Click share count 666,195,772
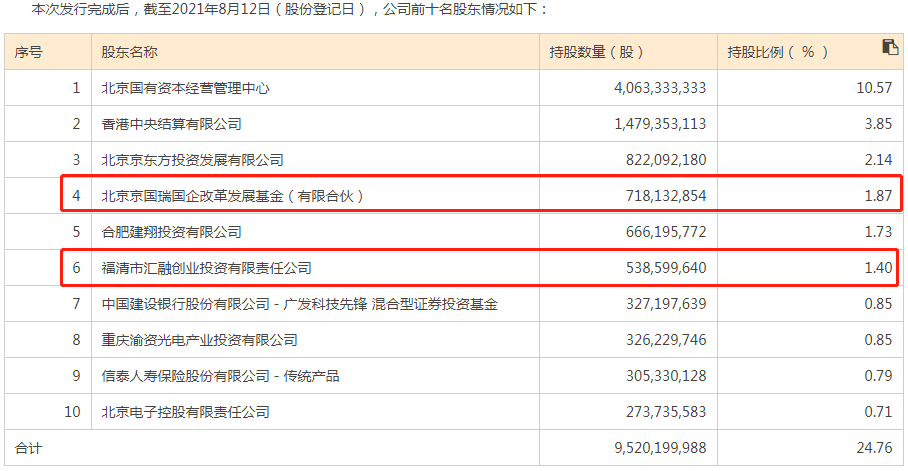This screenshot has height=471, width=908. click(666, 232)
